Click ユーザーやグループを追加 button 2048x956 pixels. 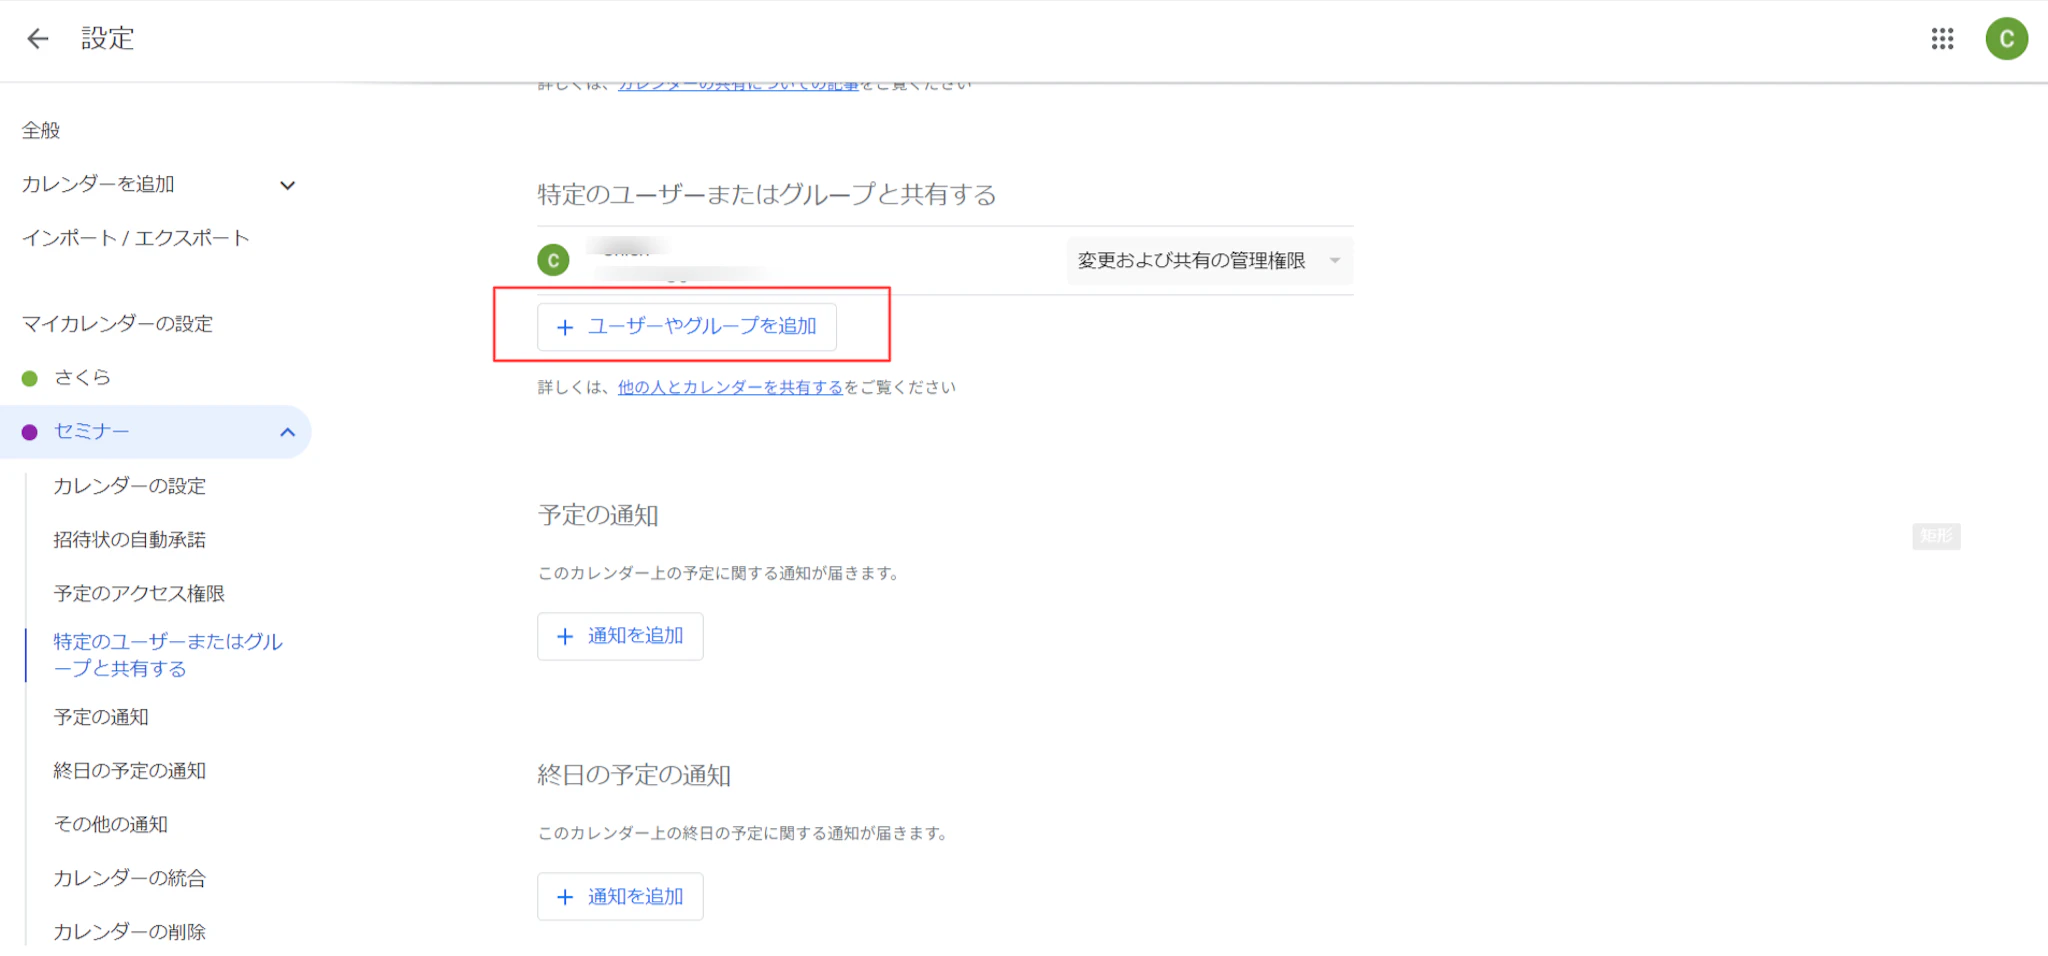pyautogui.click(x=687, y=327)
